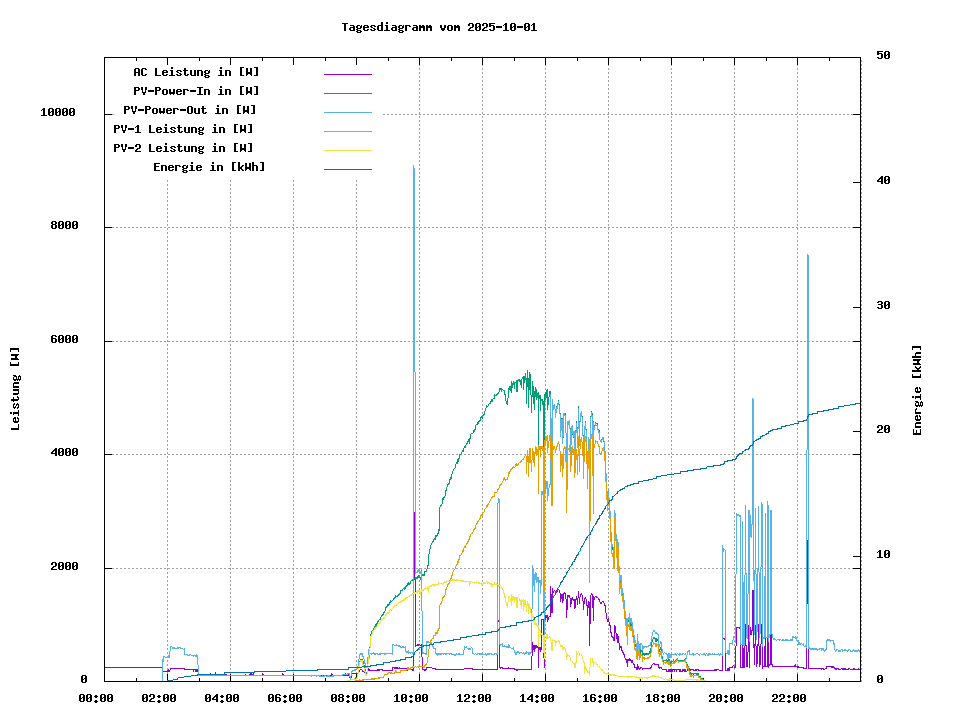The image size is (960, 720).
Task: Click the Energie in [kWh] legend label
Action: click(209, 167)
